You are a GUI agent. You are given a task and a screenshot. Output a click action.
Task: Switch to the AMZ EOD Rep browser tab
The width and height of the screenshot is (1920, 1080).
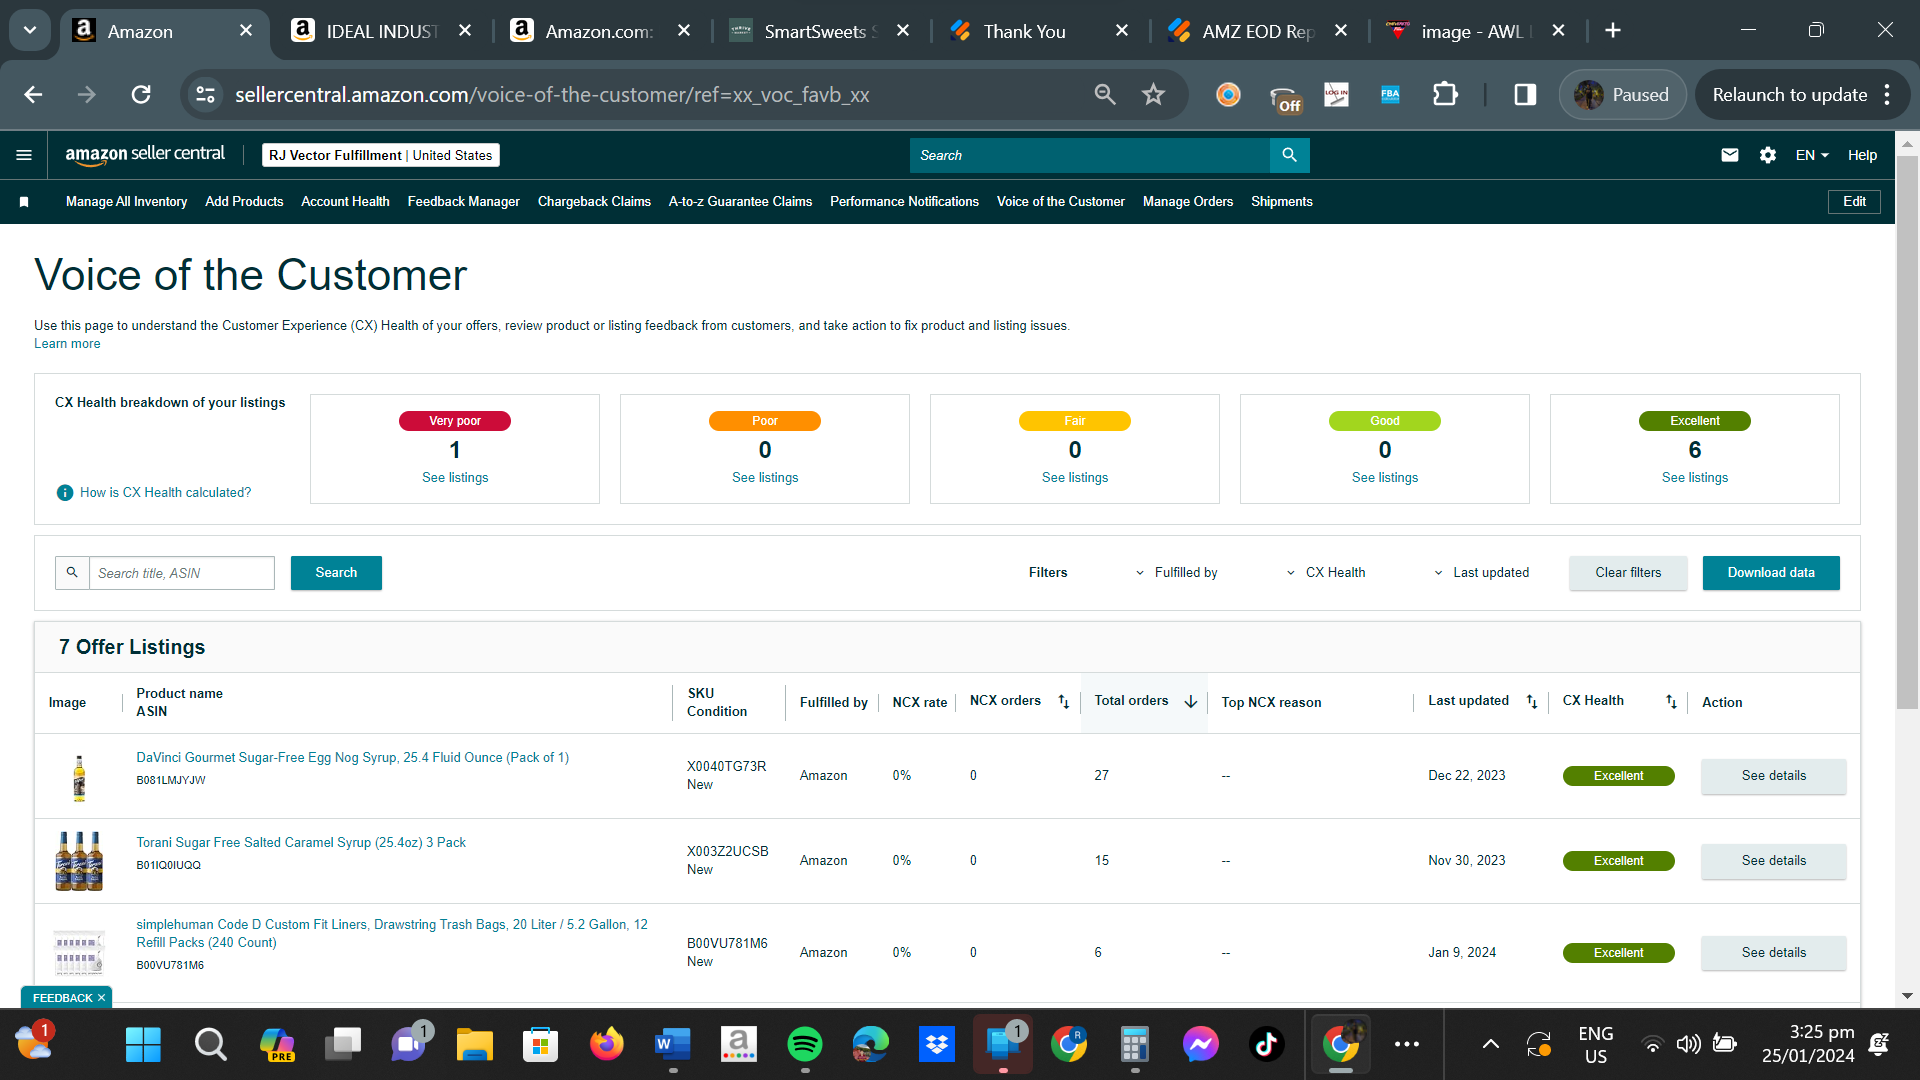pos(1256,31)
